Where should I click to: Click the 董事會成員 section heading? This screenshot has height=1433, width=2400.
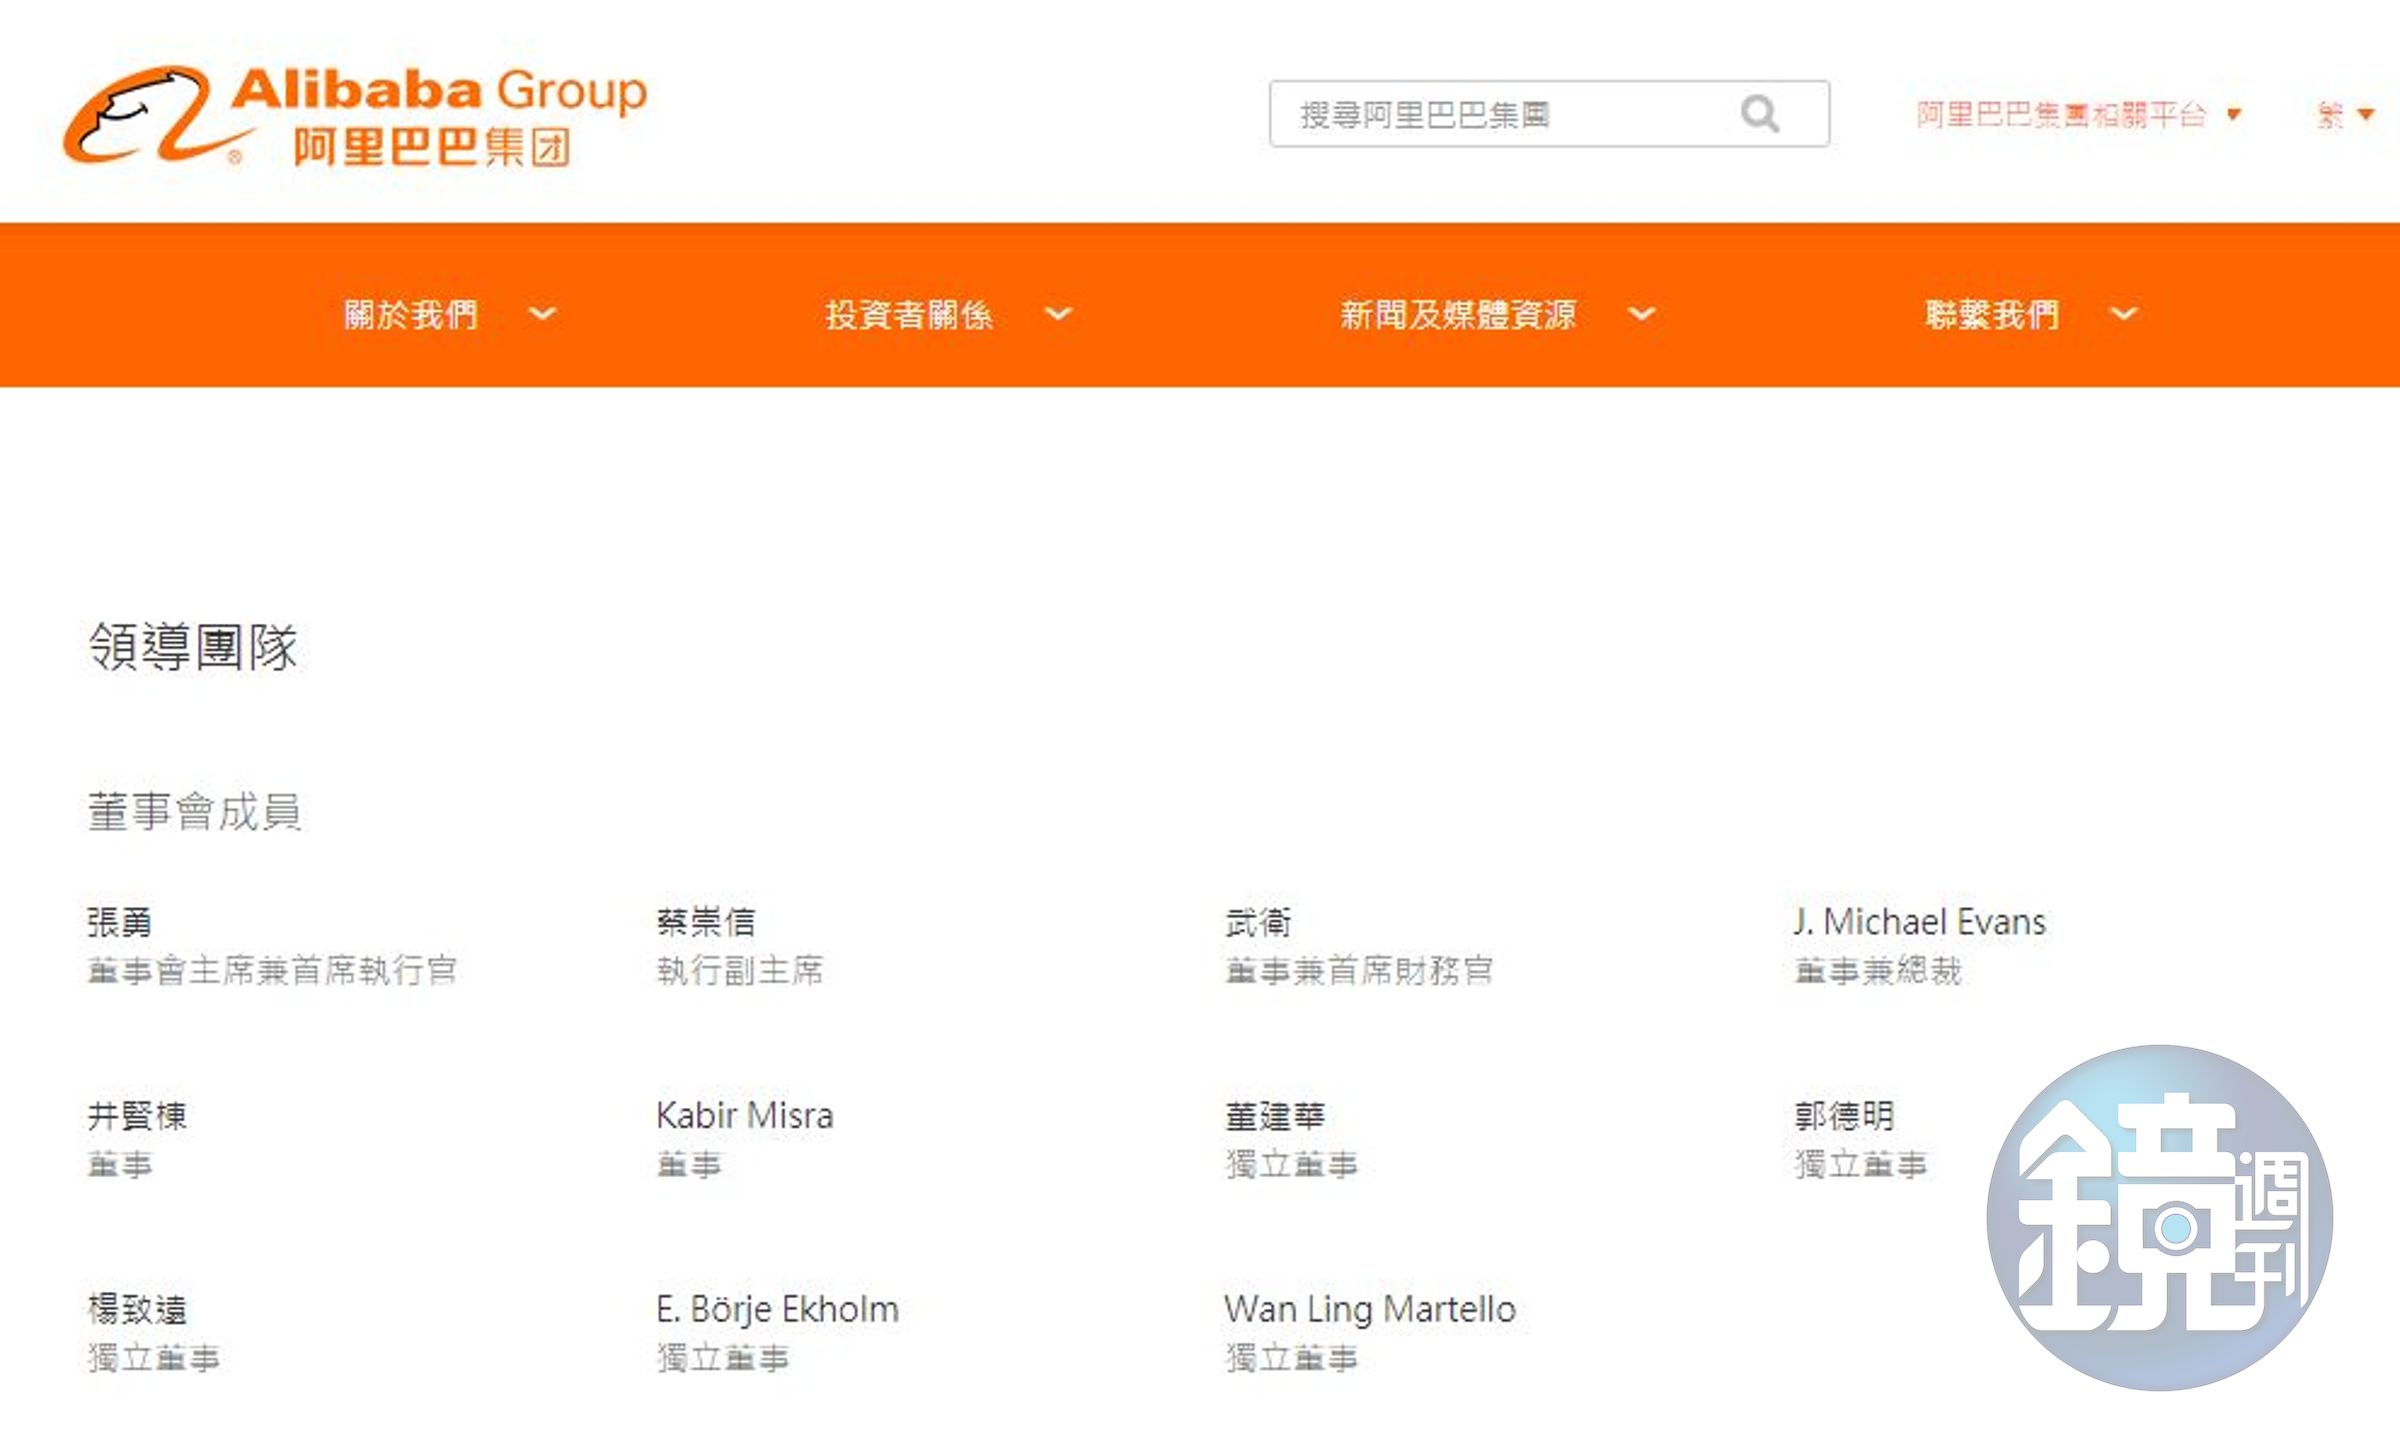pos(194,811)
